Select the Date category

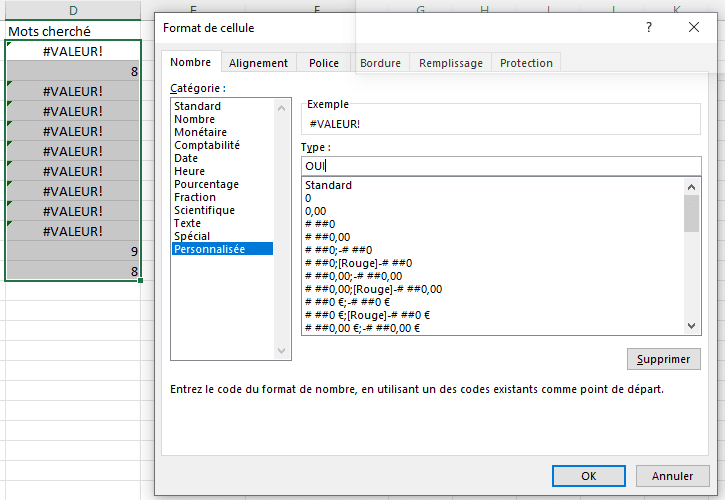186,158
